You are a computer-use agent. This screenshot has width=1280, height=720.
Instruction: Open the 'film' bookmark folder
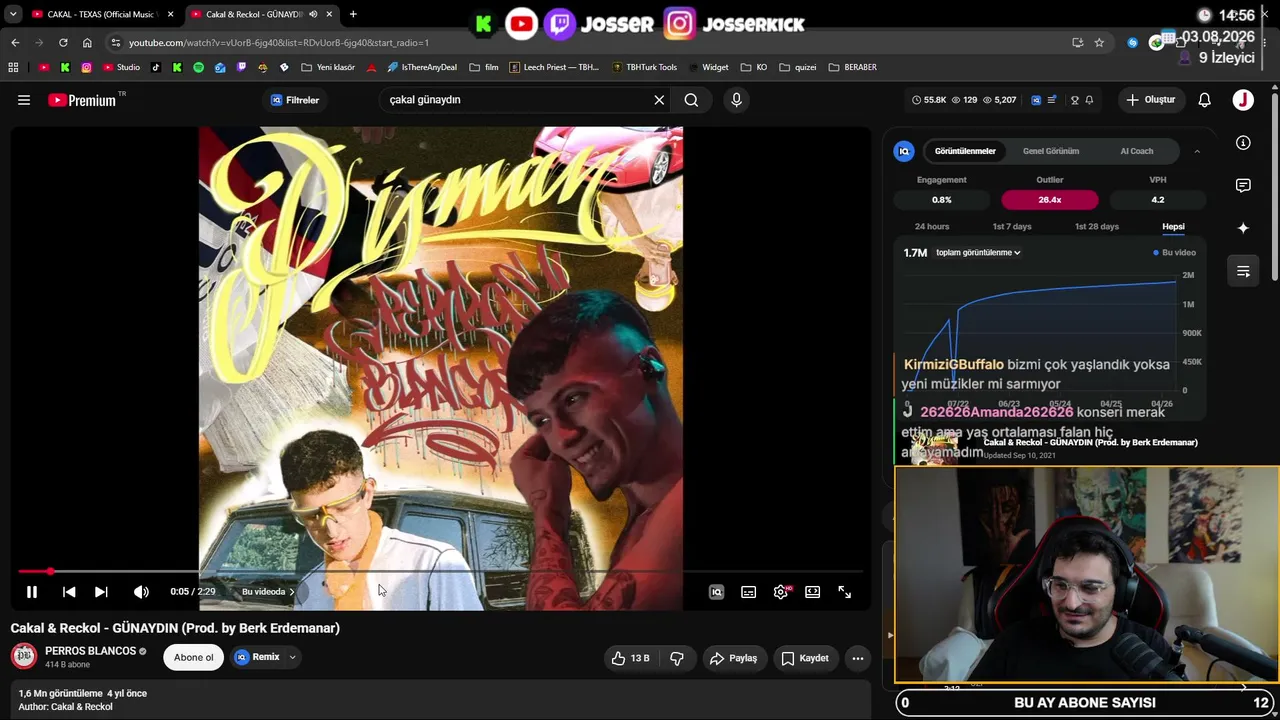(484, 67)
